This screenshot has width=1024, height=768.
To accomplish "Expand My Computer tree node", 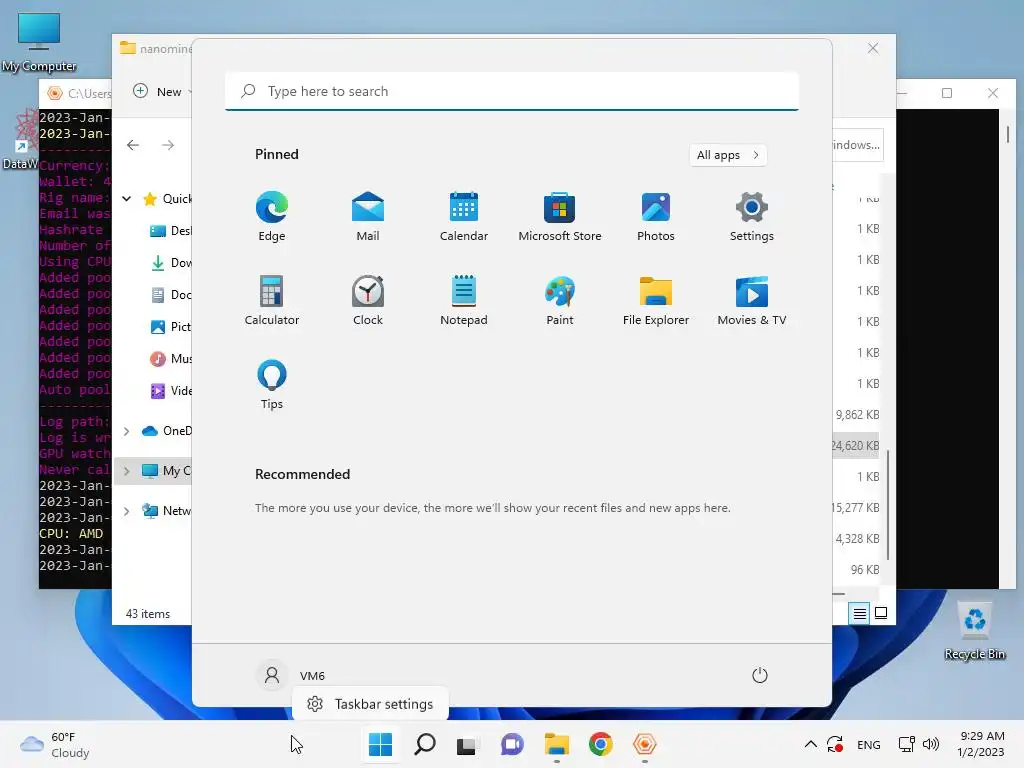I will tap(127, 471).
